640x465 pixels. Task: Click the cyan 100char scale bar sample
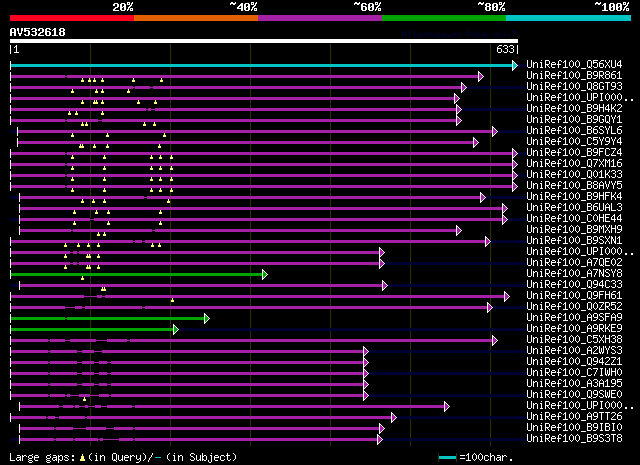(x=447, y=458)
